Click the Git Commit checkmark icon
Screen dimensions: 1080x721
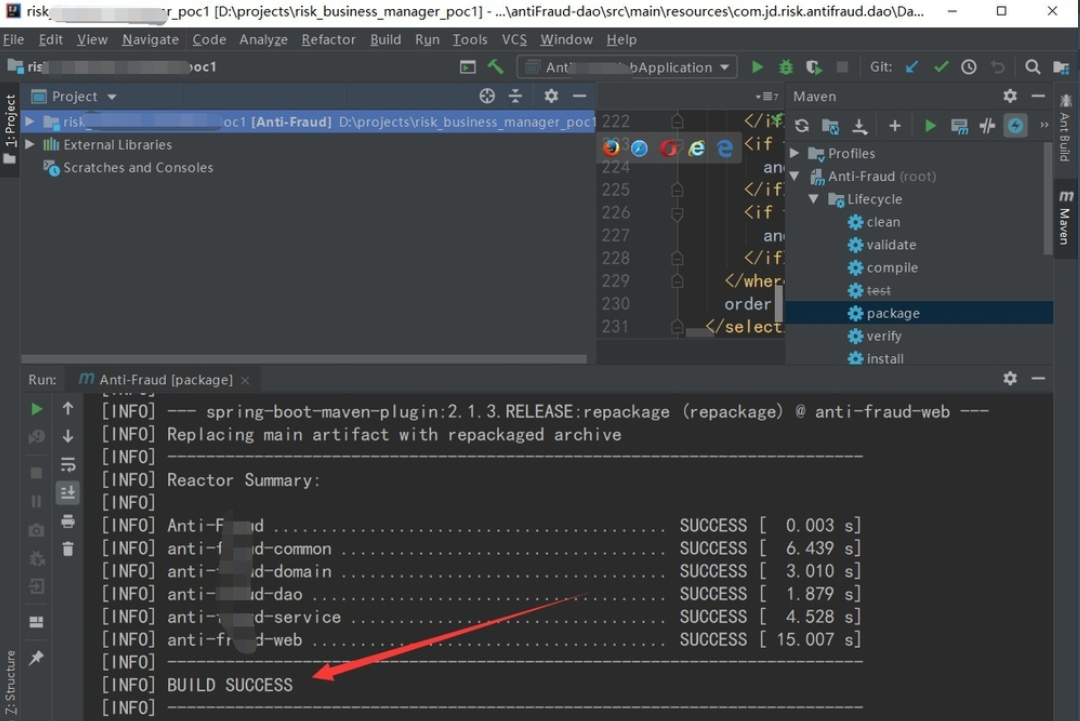(x=940, y=67)
